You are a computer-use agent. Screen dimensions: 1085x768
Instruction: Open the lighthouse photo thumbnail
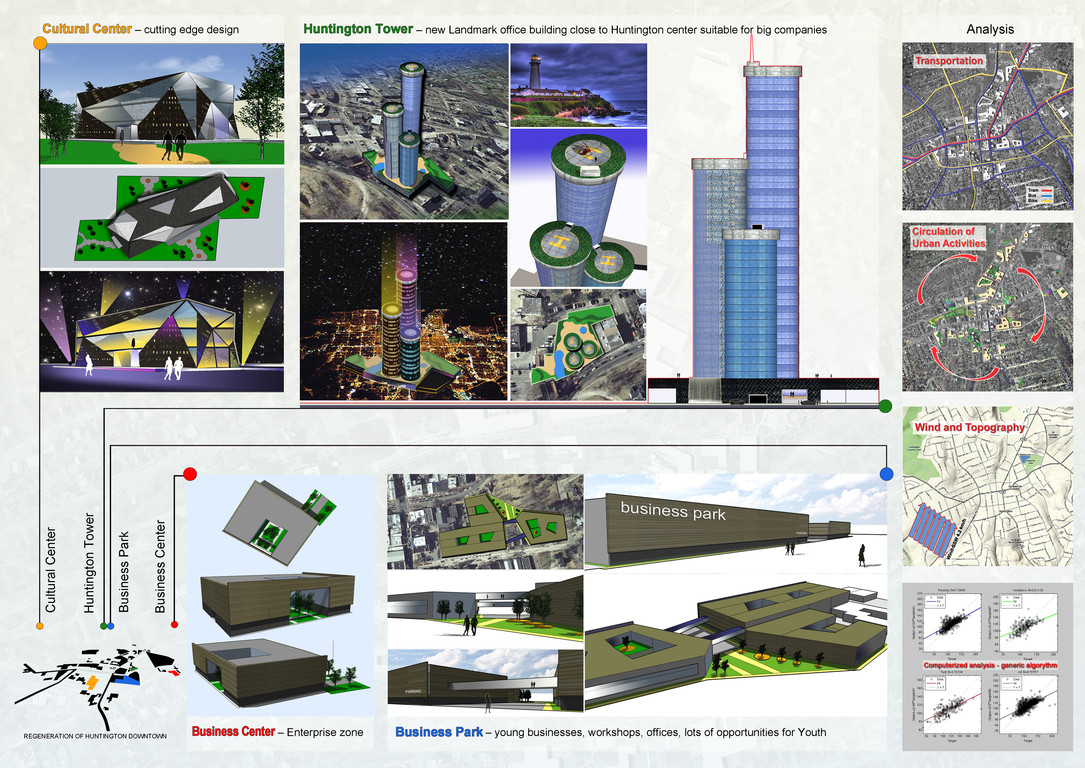(x=578, y=84)
